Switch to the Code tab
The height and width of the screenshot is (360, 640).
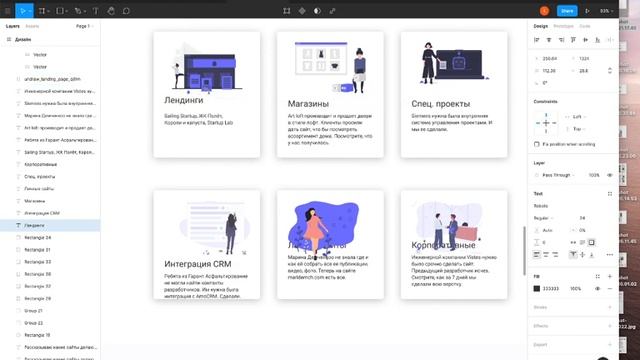(x=585, y=26)
